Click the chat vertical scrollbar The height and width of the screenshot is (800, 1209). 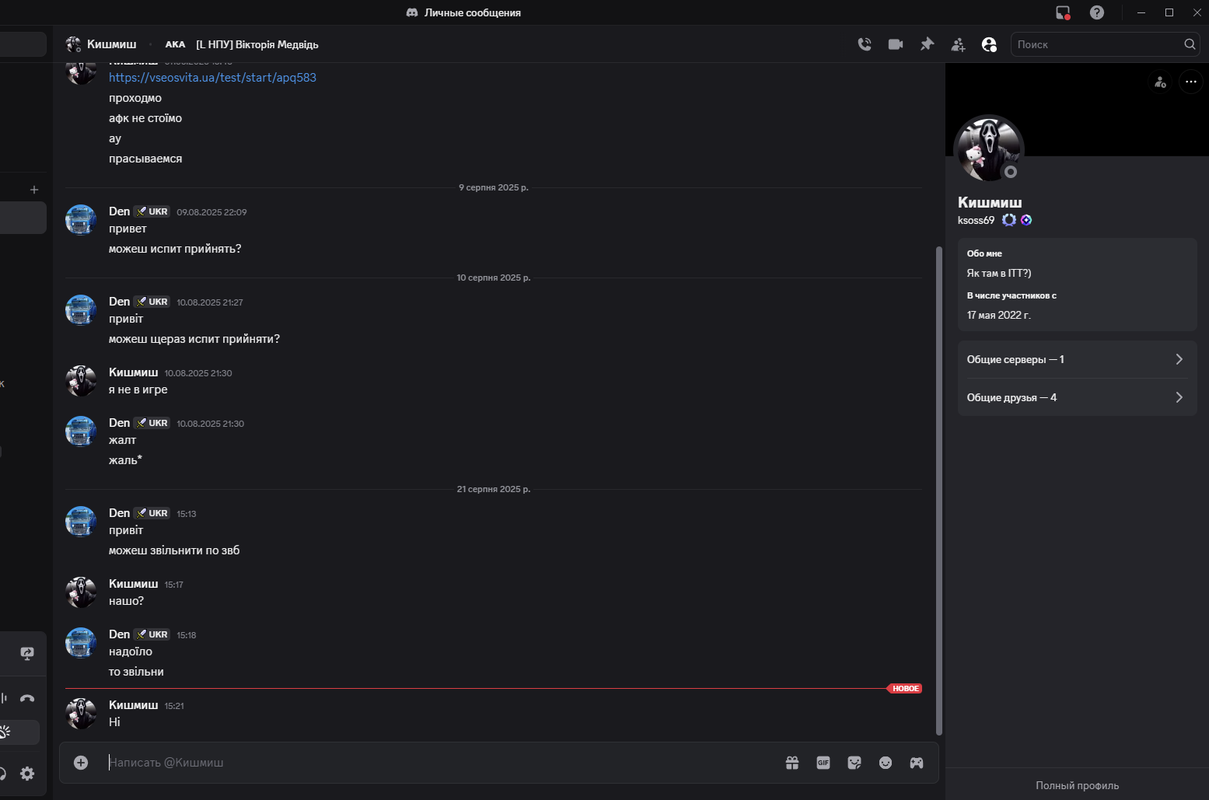point(938,490)
